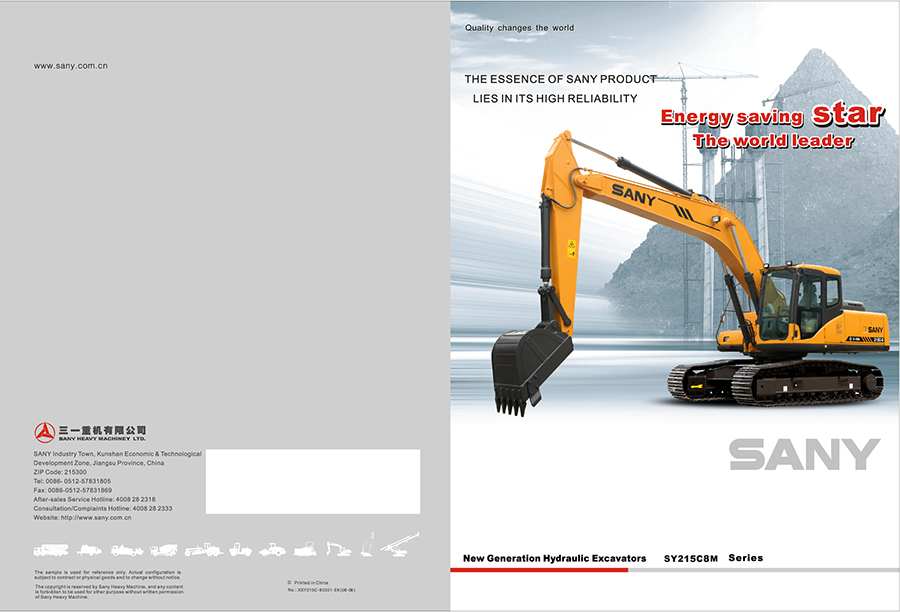Click "THE ESSENCE OF SANY PRODUCT" heading
900x612 pixels.
coord(561,79)
